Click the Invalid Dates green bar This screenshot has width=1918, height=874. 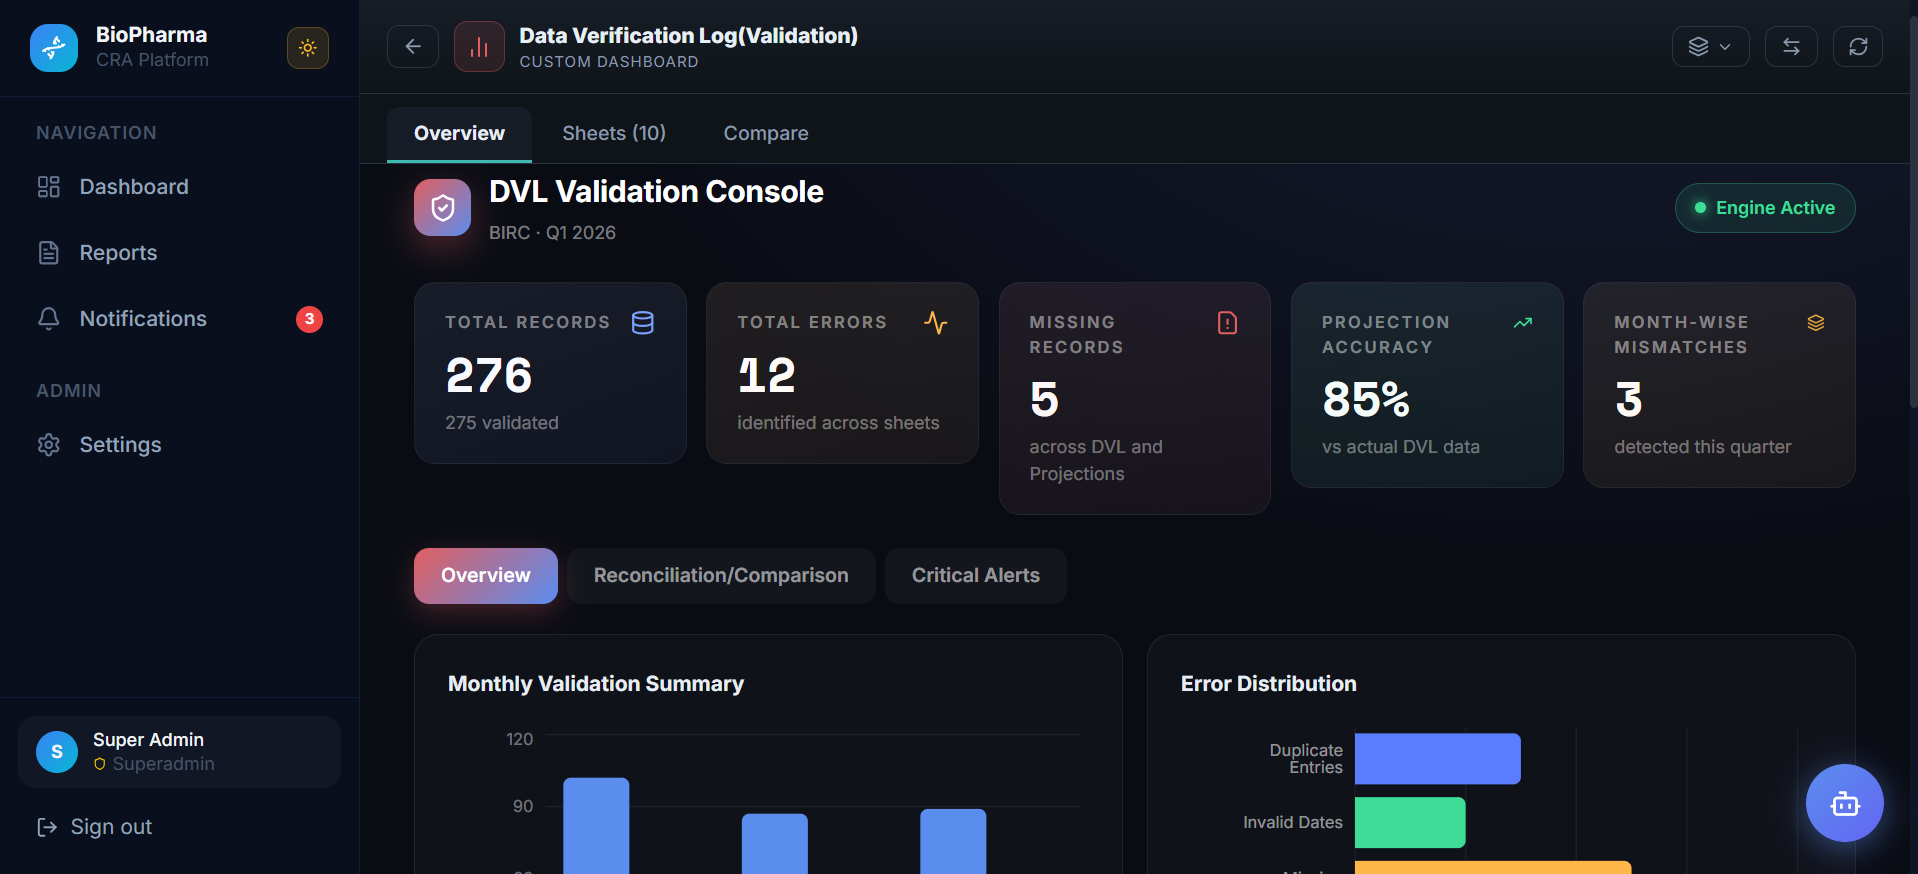coord(1410,823)
